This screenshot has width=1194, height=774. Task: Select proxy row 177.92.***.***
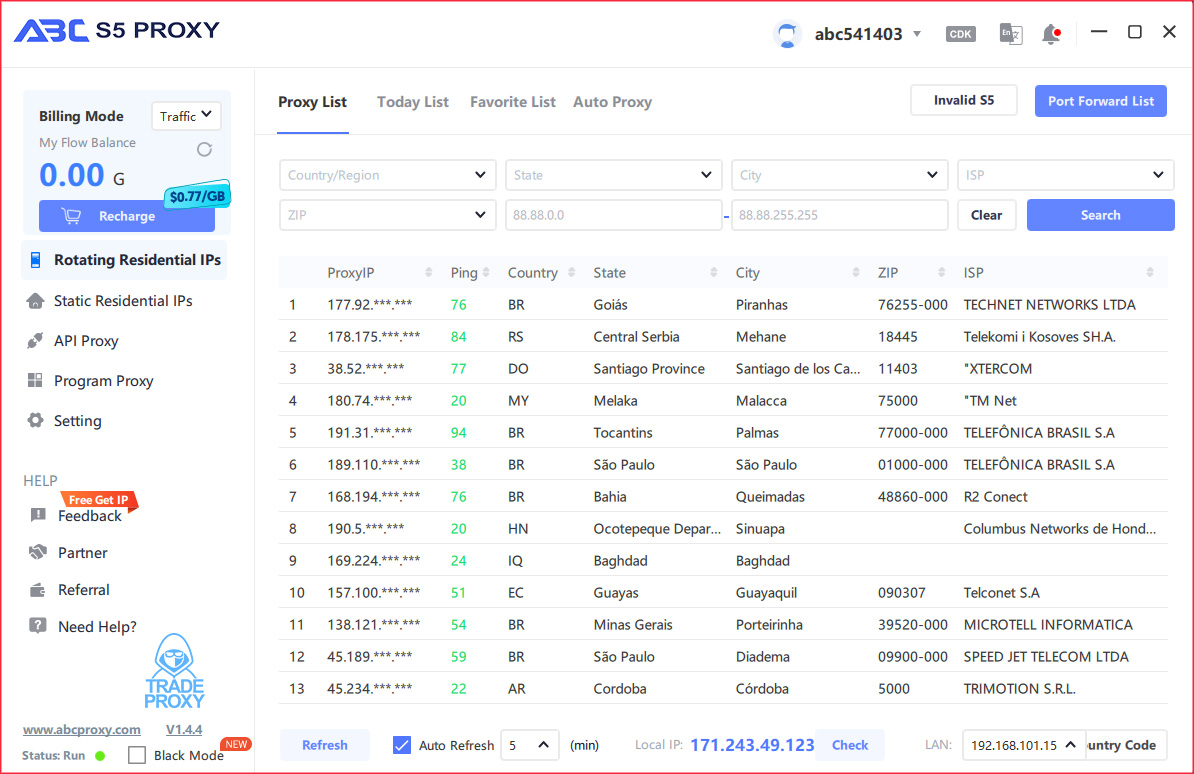723,305
